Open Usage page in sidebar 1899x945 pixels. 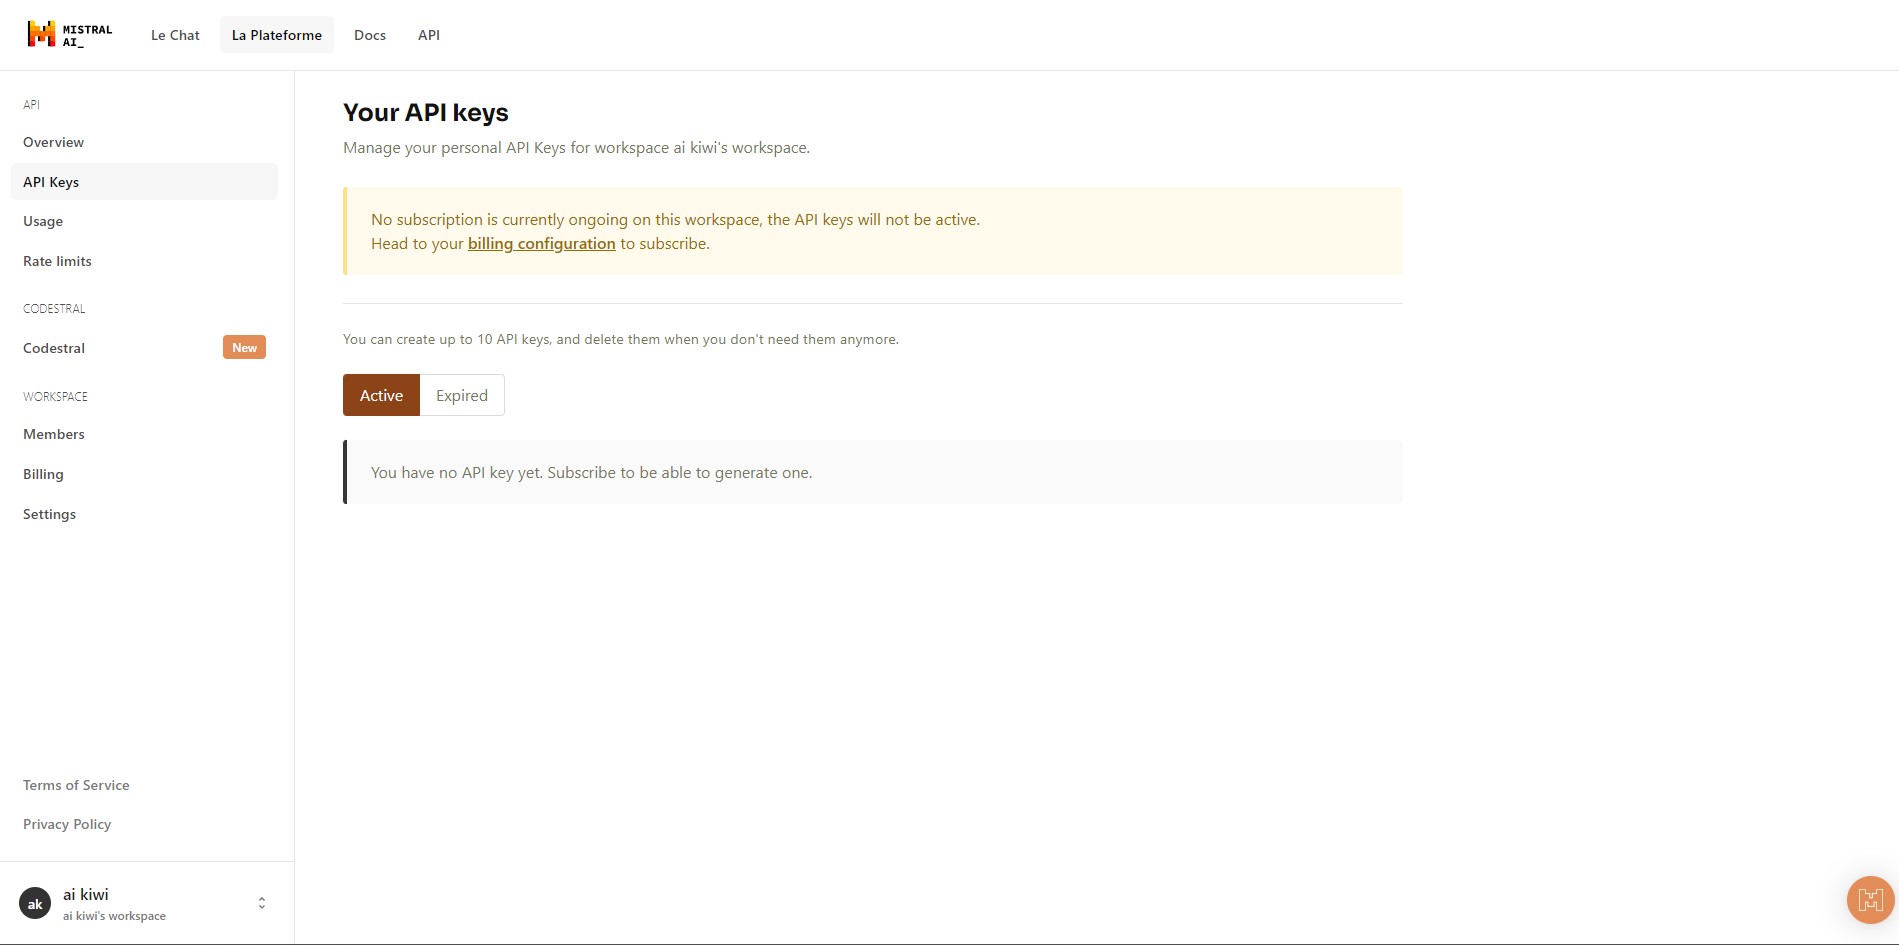(x=144, y=221)
